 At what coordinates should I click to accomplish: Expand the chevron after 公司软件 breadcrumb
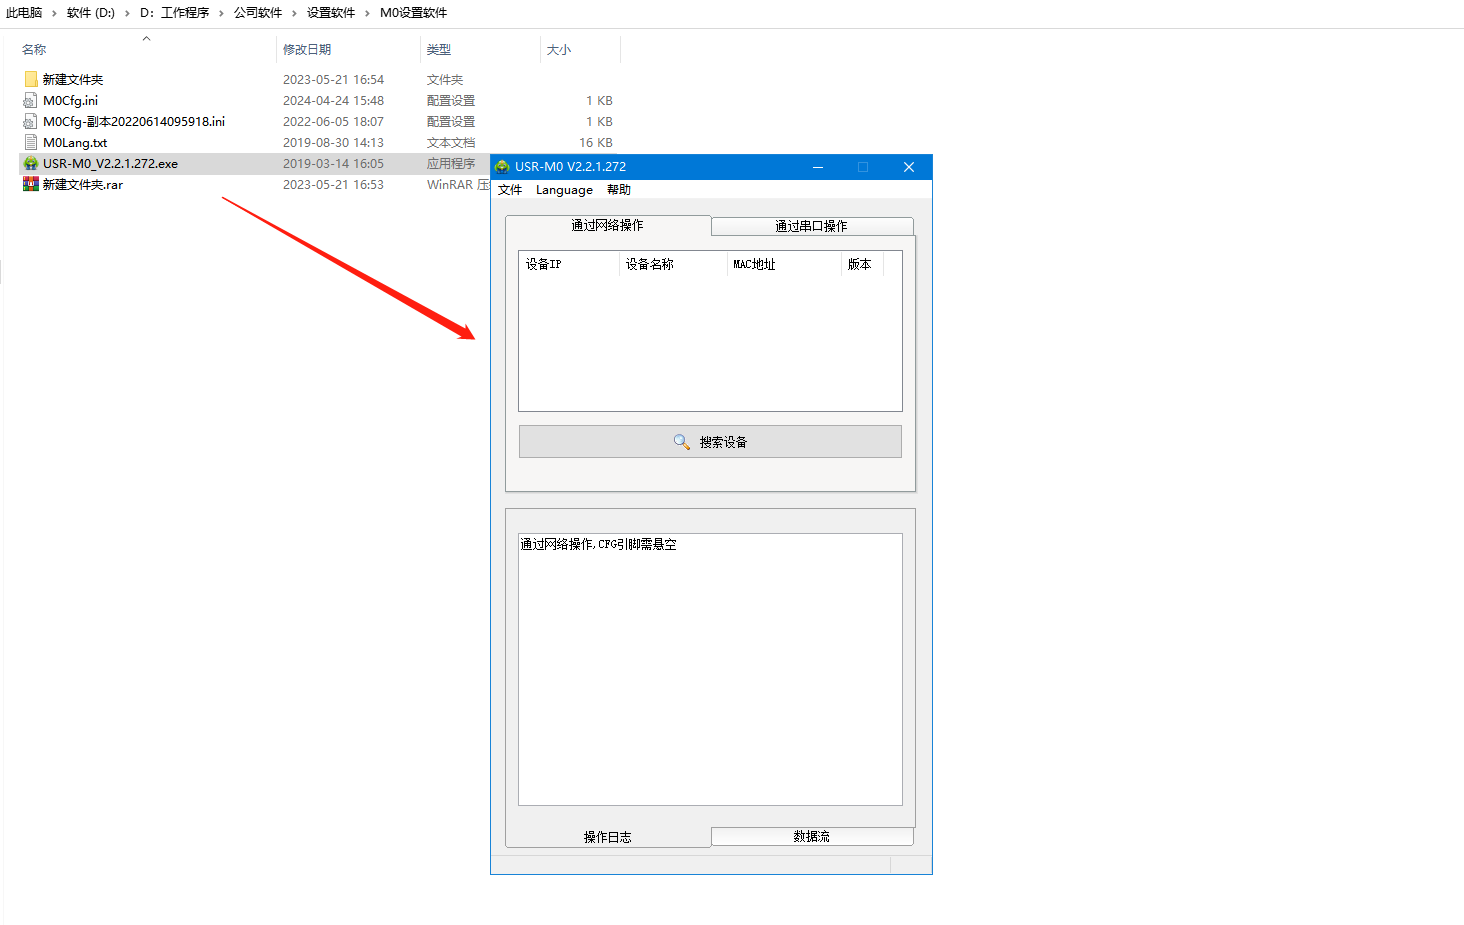pos(295,13)
